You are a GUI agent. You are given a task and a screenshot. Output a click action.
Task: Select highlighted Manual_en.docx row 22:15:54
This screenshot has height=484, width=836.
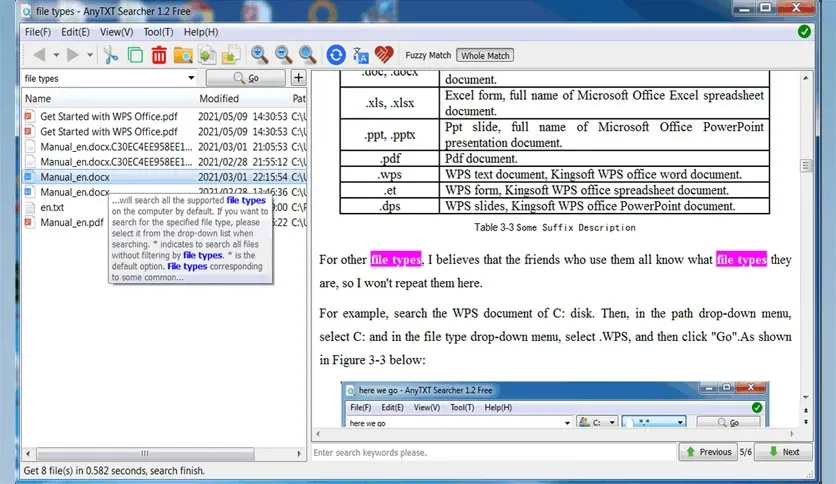click(165, 177)
